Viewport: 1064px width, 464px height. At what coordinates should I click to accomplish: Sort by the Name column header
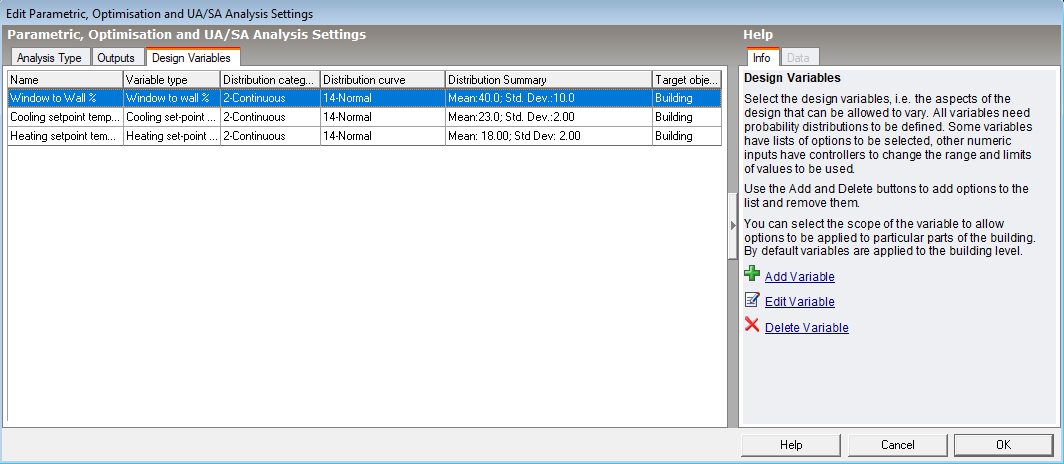pos(65,79)
